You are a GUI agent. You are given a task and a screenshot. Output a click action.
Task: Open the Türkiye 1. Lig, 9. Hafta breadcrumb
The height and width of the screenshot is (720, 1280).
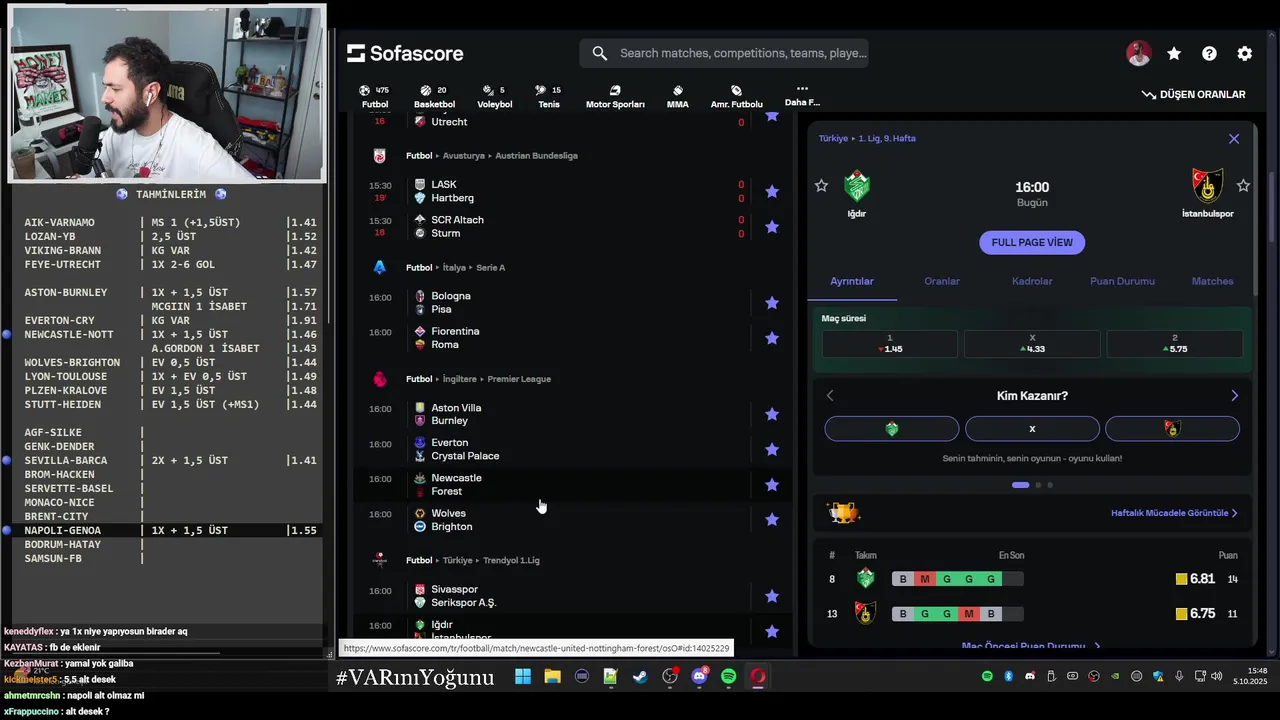[x=867, y=139]
